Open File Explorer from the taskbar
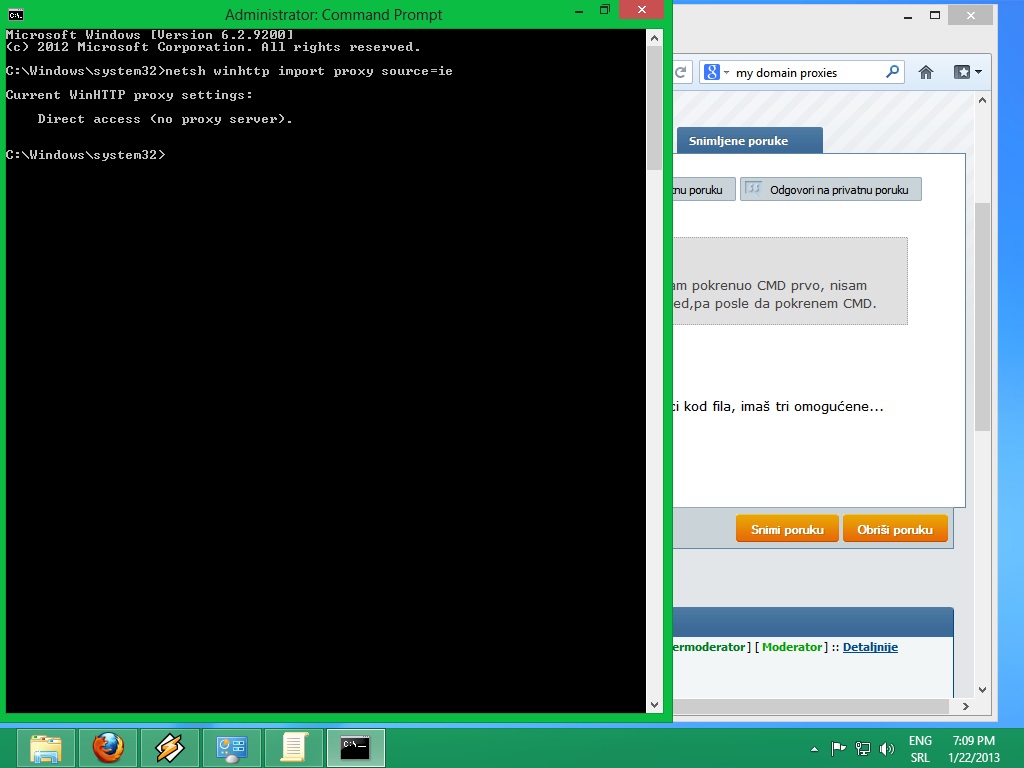Image resolution: width=1024 pixels, height=768 pixels. pos(46,748)
